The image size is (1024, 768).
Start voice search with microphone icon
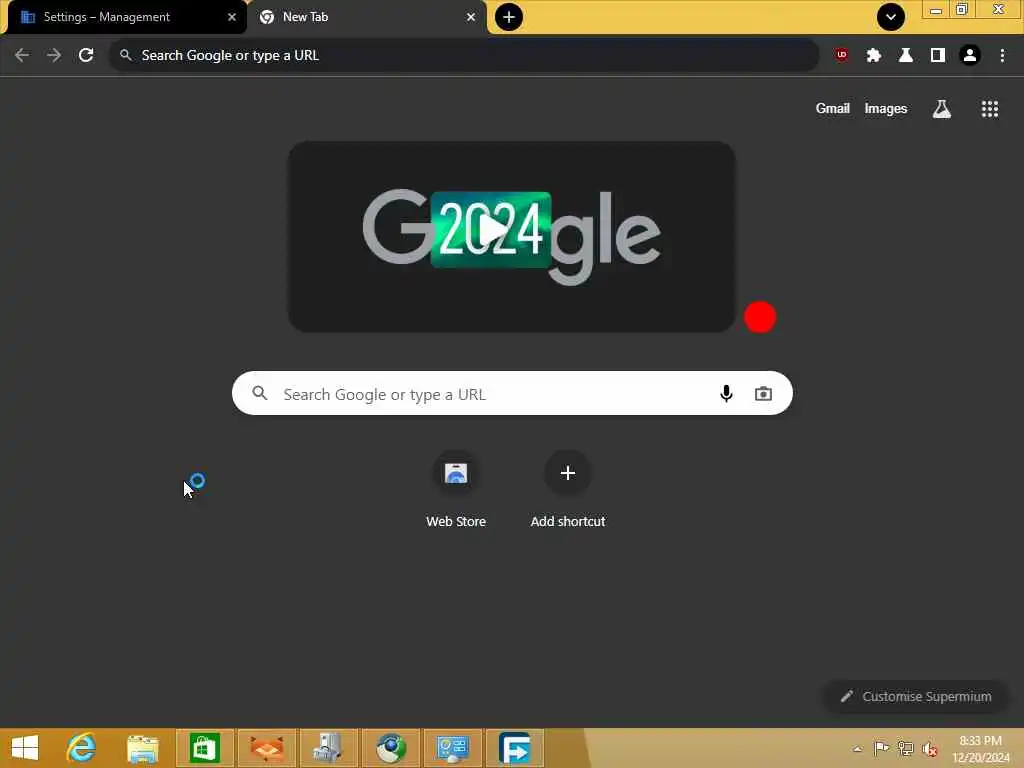[726, 393]
